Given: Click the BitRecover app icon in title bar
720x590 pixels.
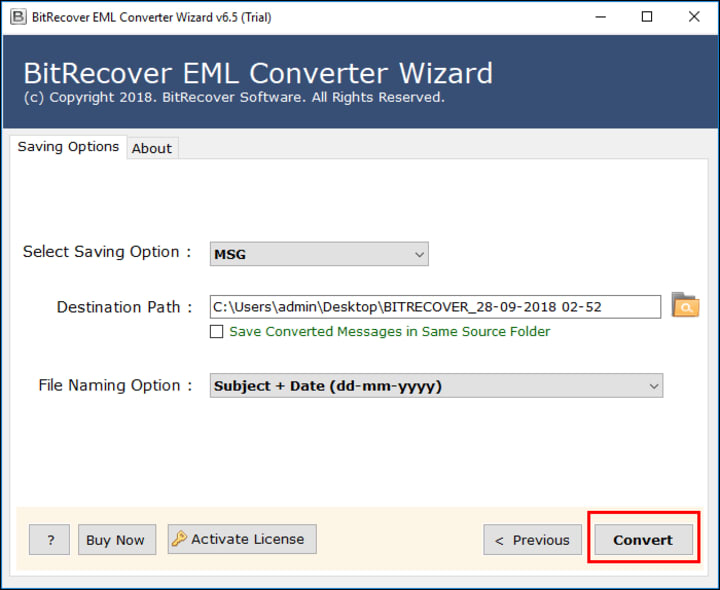Looking at the screenshot, I should pyautogui.click(x=18, y=17).
